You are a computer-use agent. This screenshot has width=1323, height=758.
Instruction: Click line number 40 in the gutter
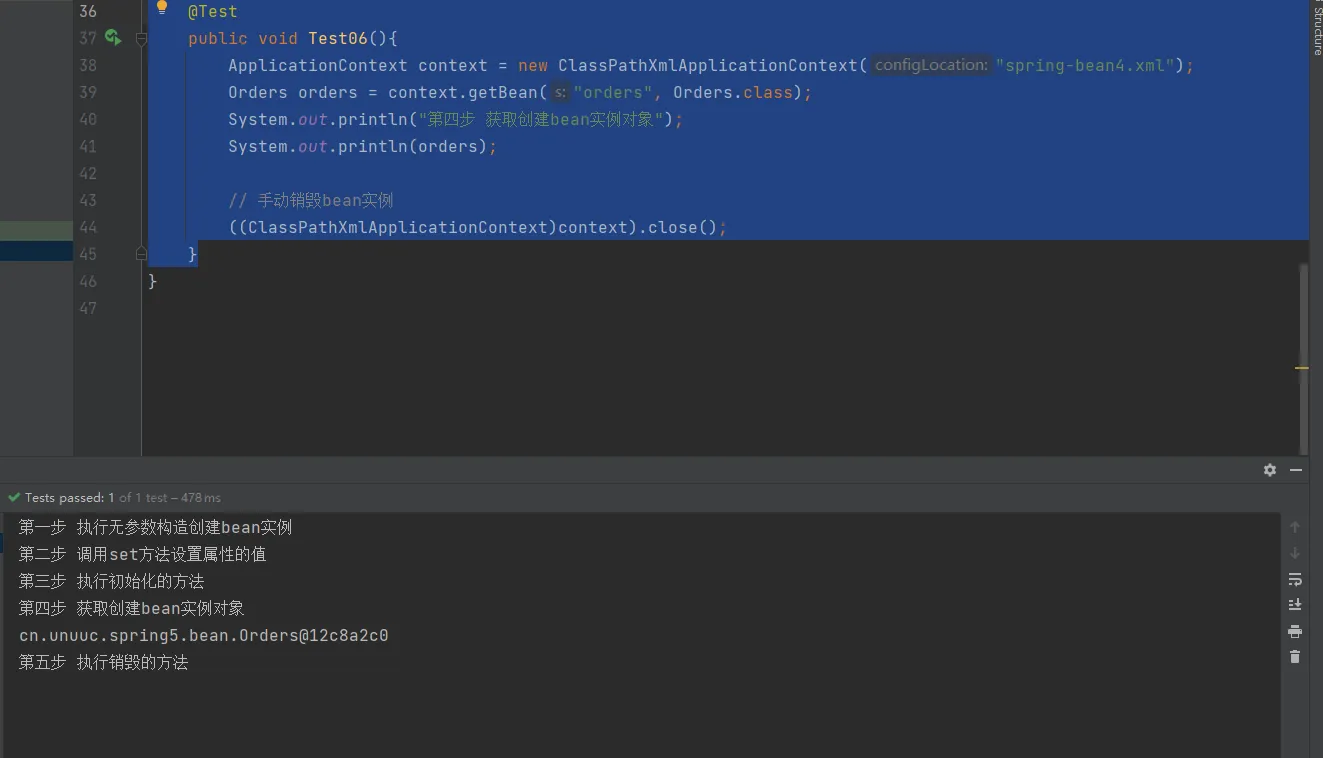(88, 119)
